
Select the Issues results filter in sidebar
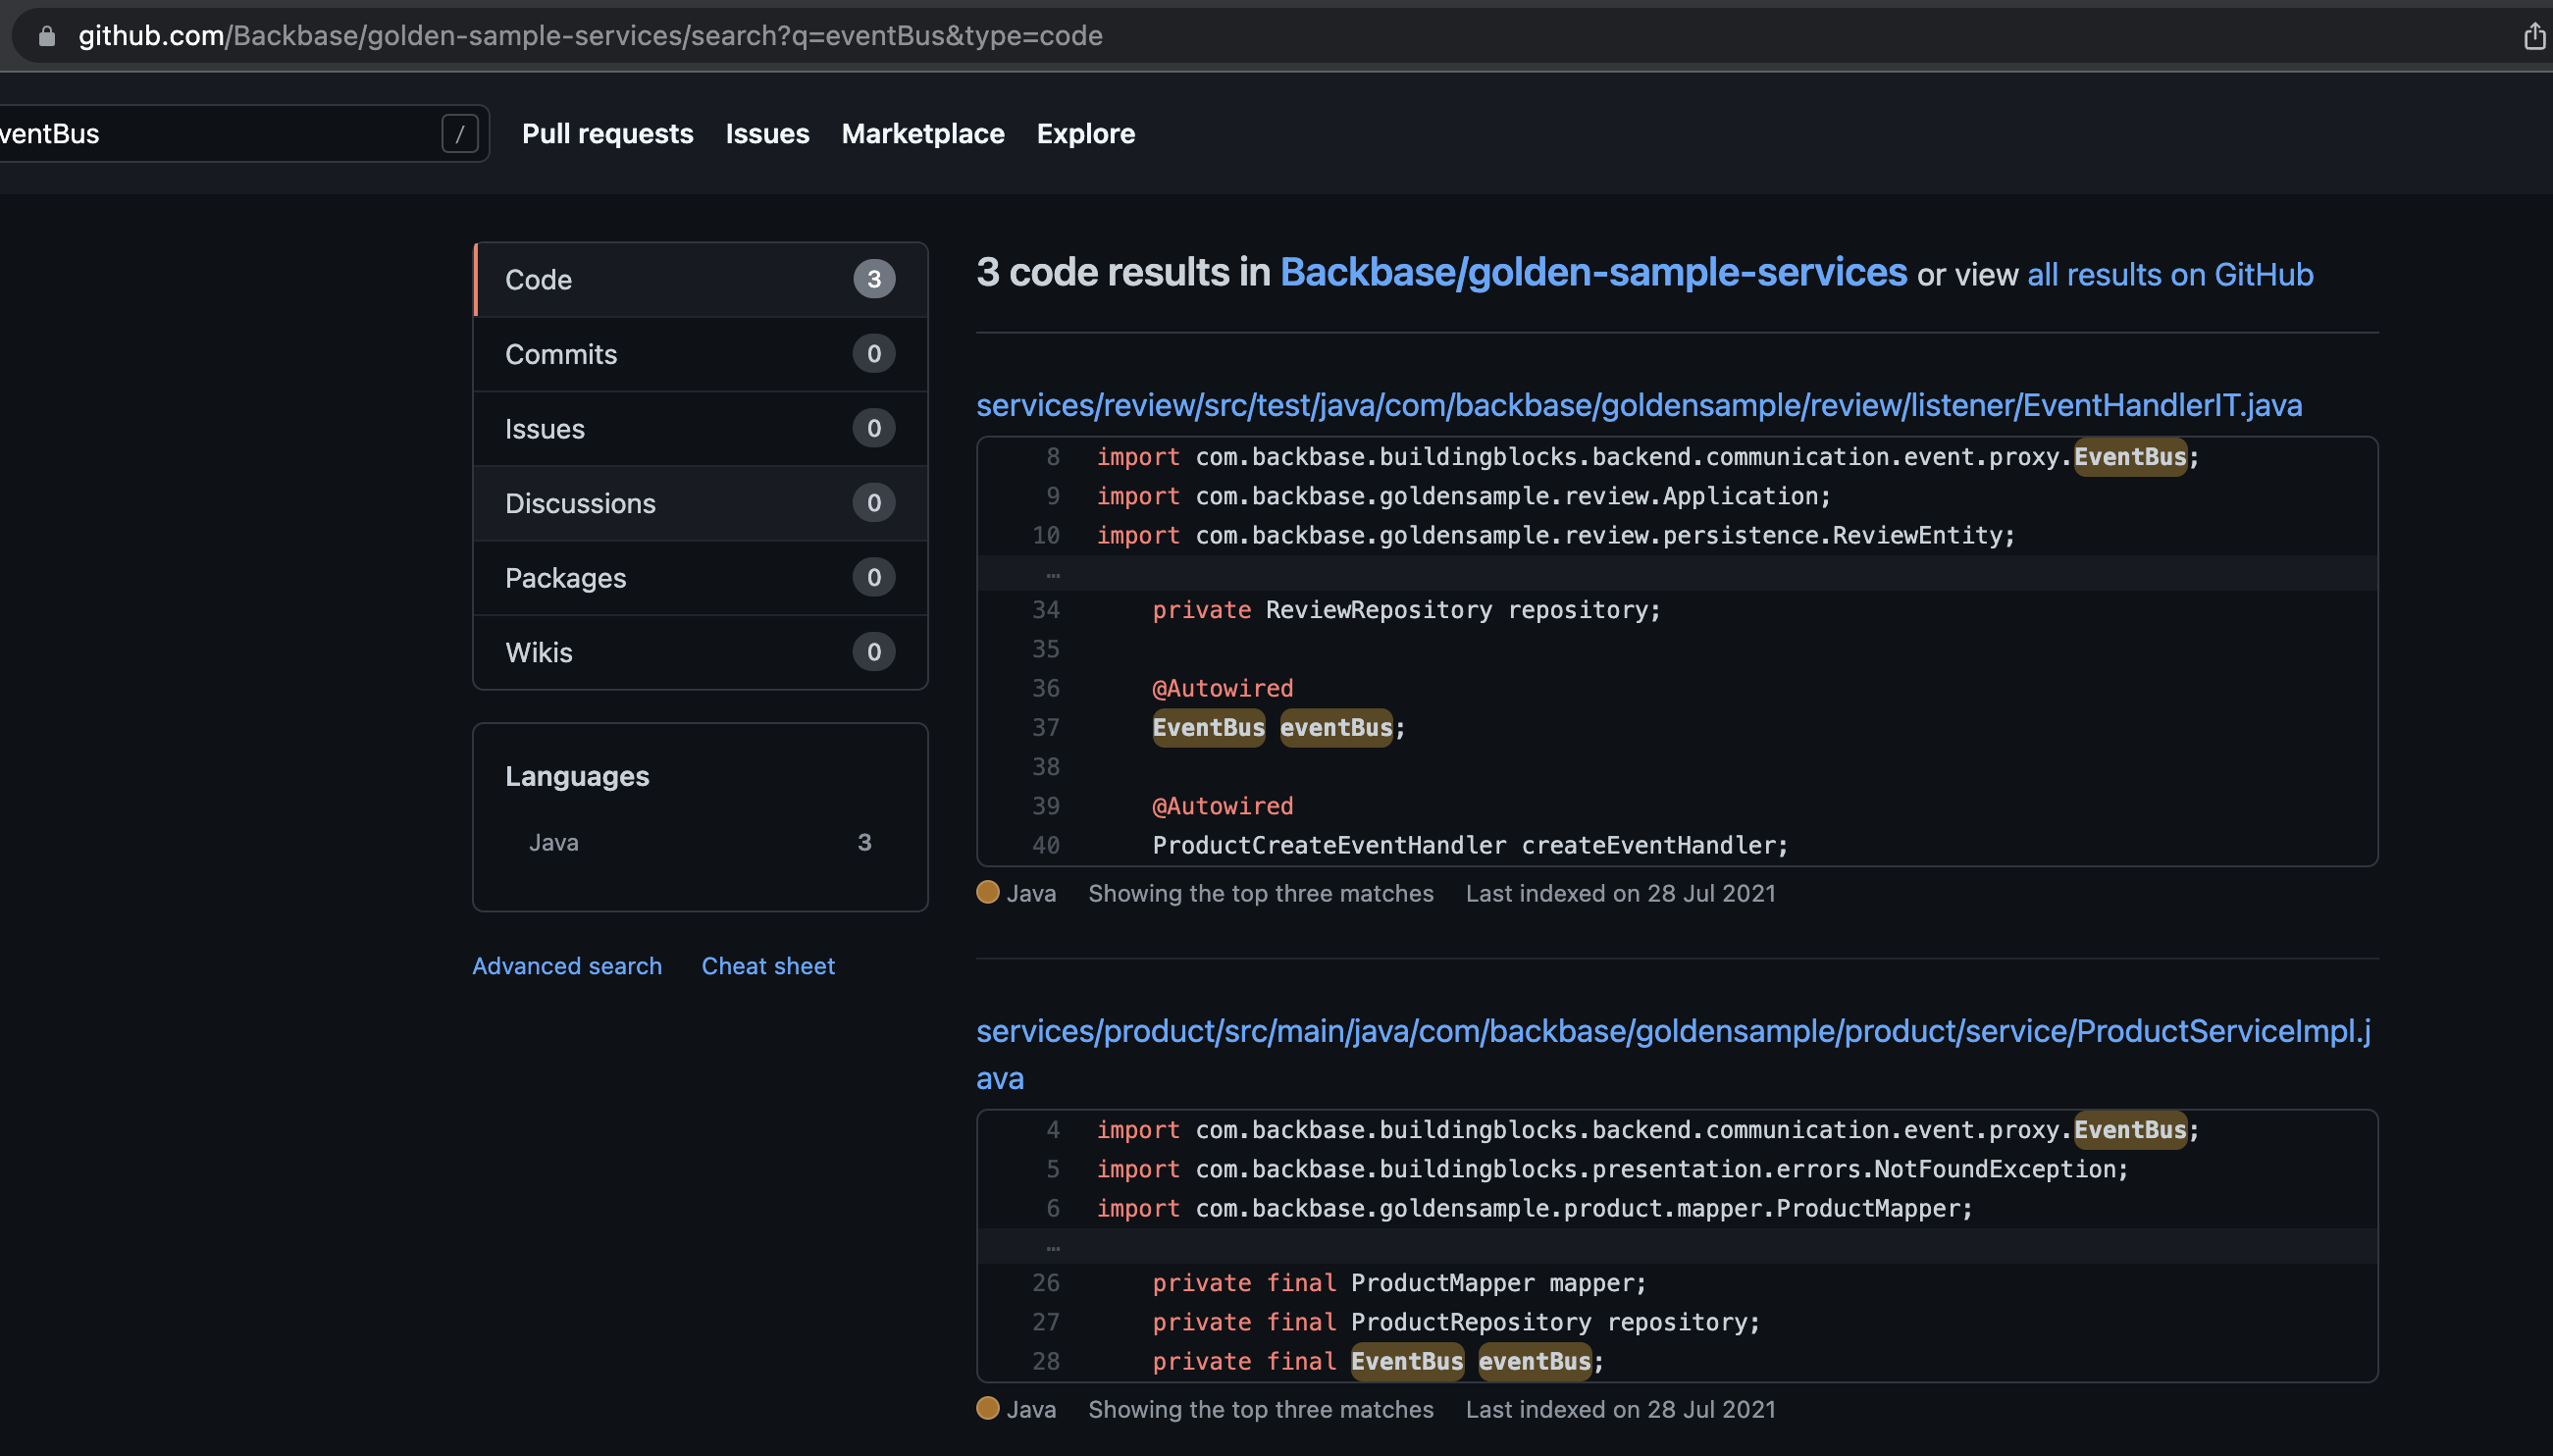tap(700, 429)
